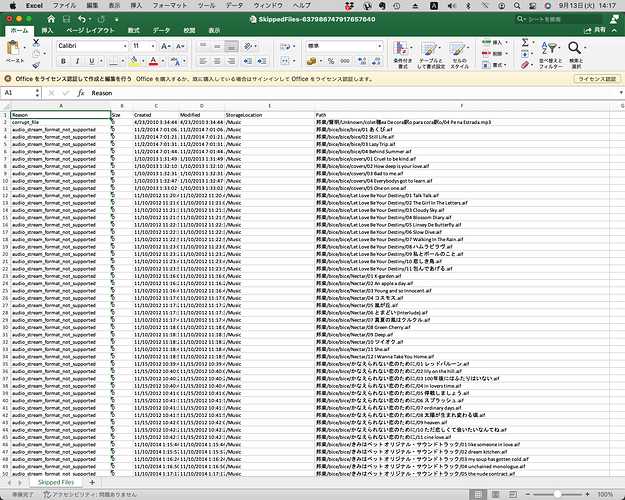The width and height of the screenshot is (625, 500).
Task: Decrease the font size
Action: 180,46
